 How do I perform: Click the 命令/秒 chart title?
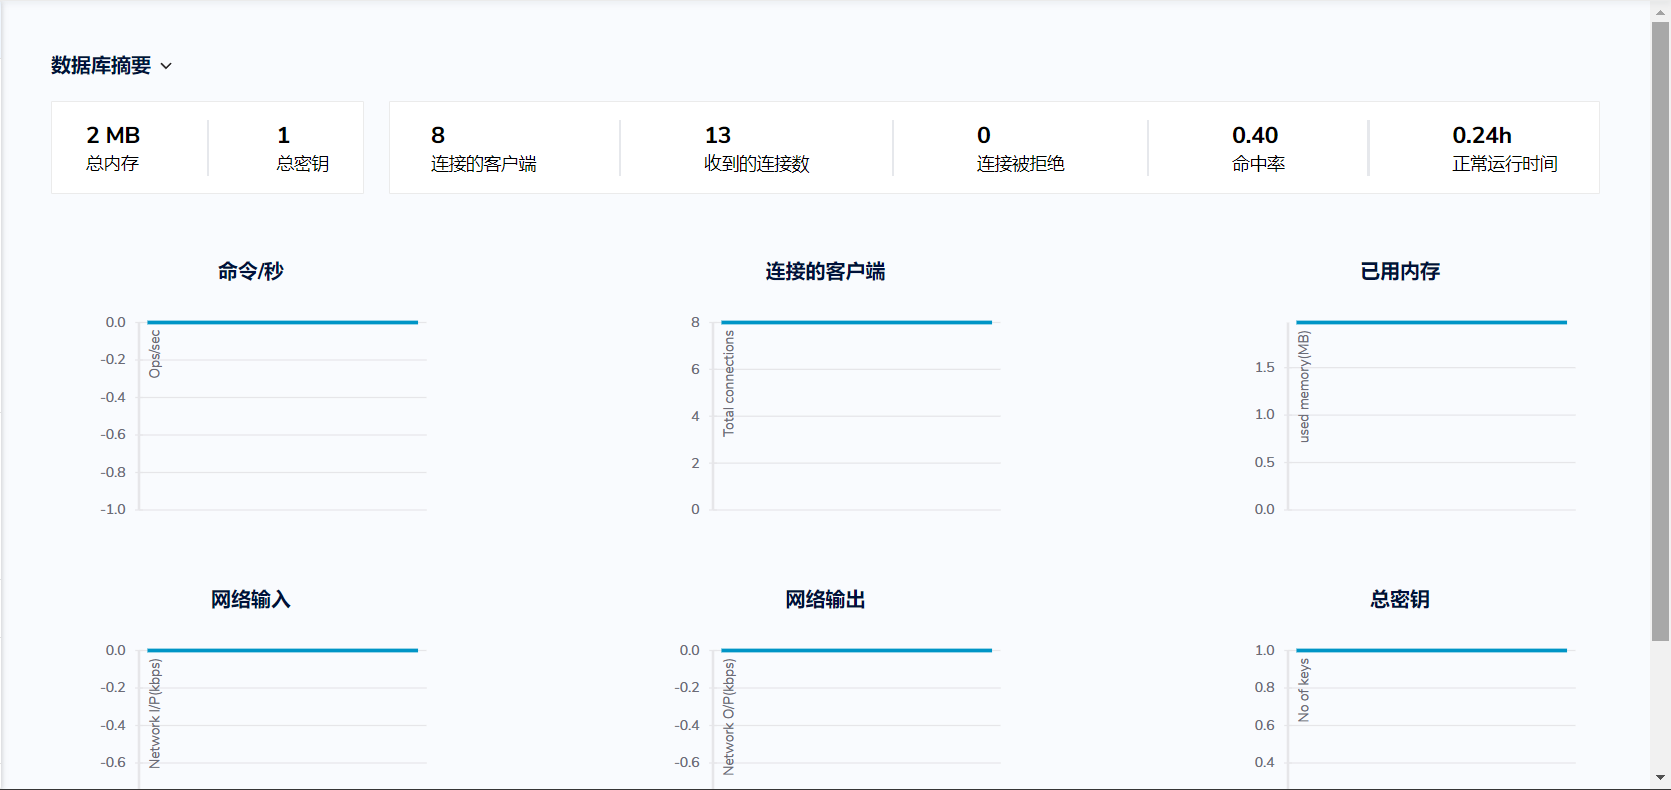coord(251,271)
